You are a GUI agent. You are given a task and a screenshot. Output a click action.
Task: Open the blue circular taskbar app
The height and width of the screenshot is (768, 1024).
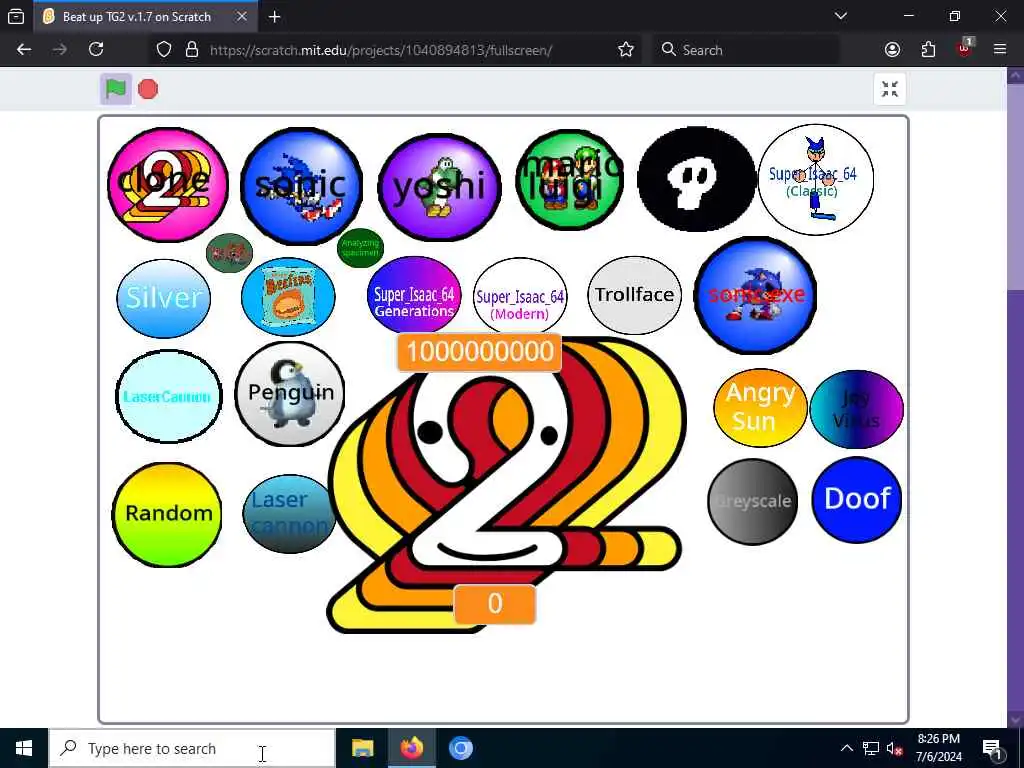460,748
